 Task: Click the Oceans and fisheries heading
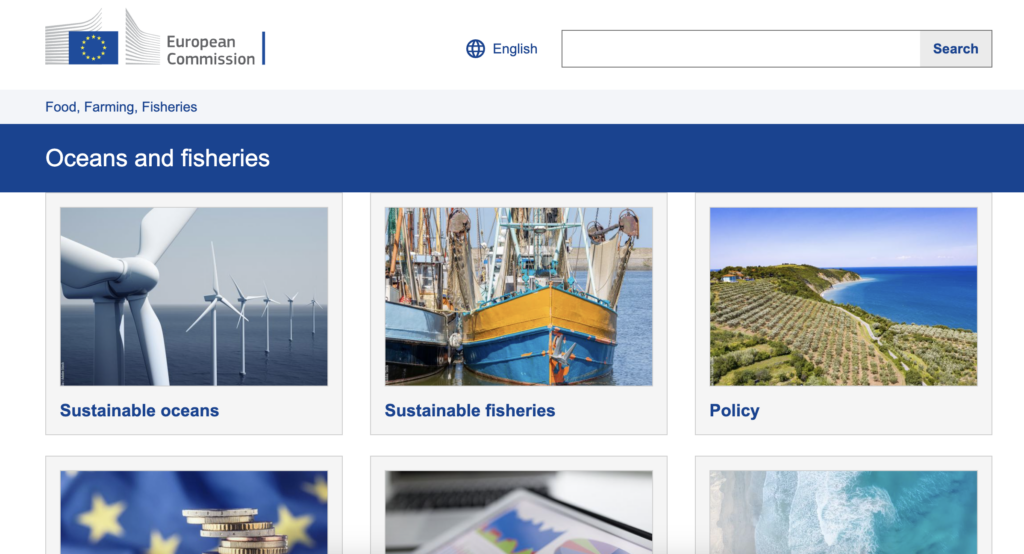click(157, 158)
